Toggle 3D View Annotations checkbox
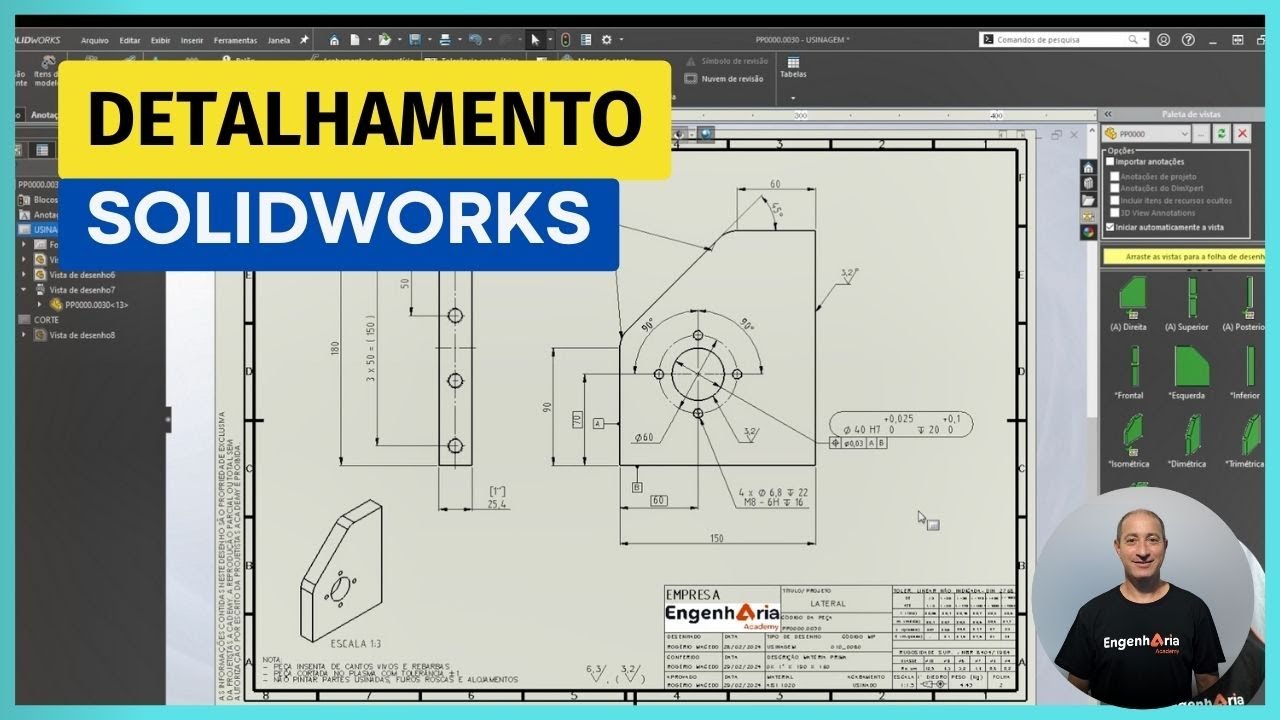 1115,212
